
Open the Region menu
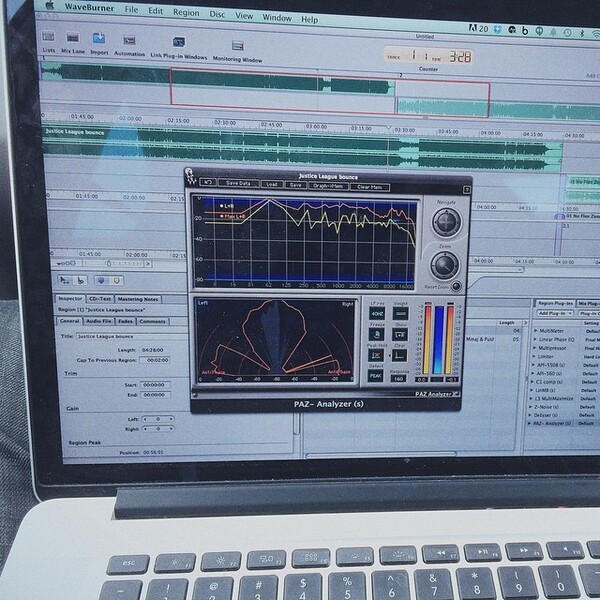186,13
